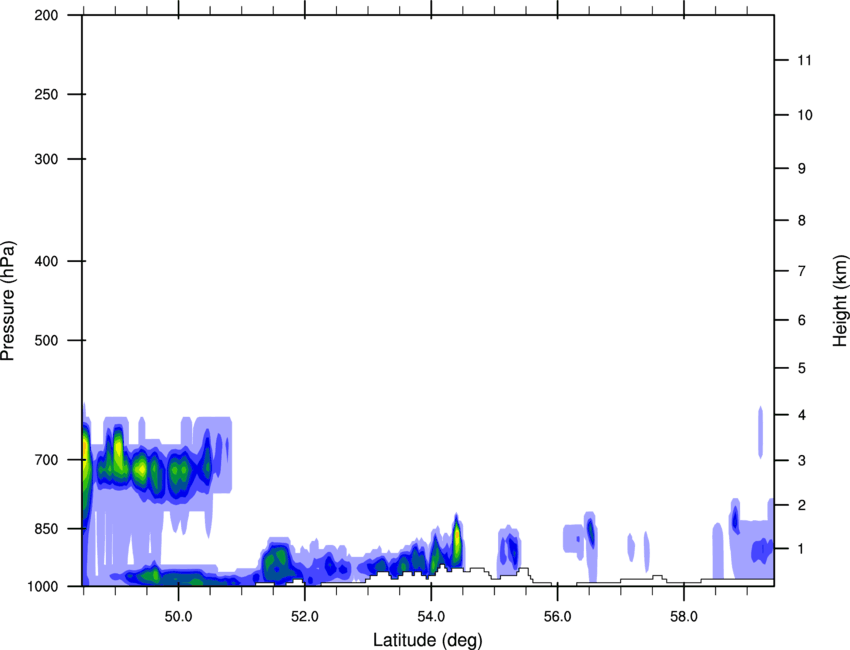The width and height of the screenshot is (850, 650).
Task: Click the 56.0 latitude tick label
Action: pyautogui.click(x=557, y=617)
